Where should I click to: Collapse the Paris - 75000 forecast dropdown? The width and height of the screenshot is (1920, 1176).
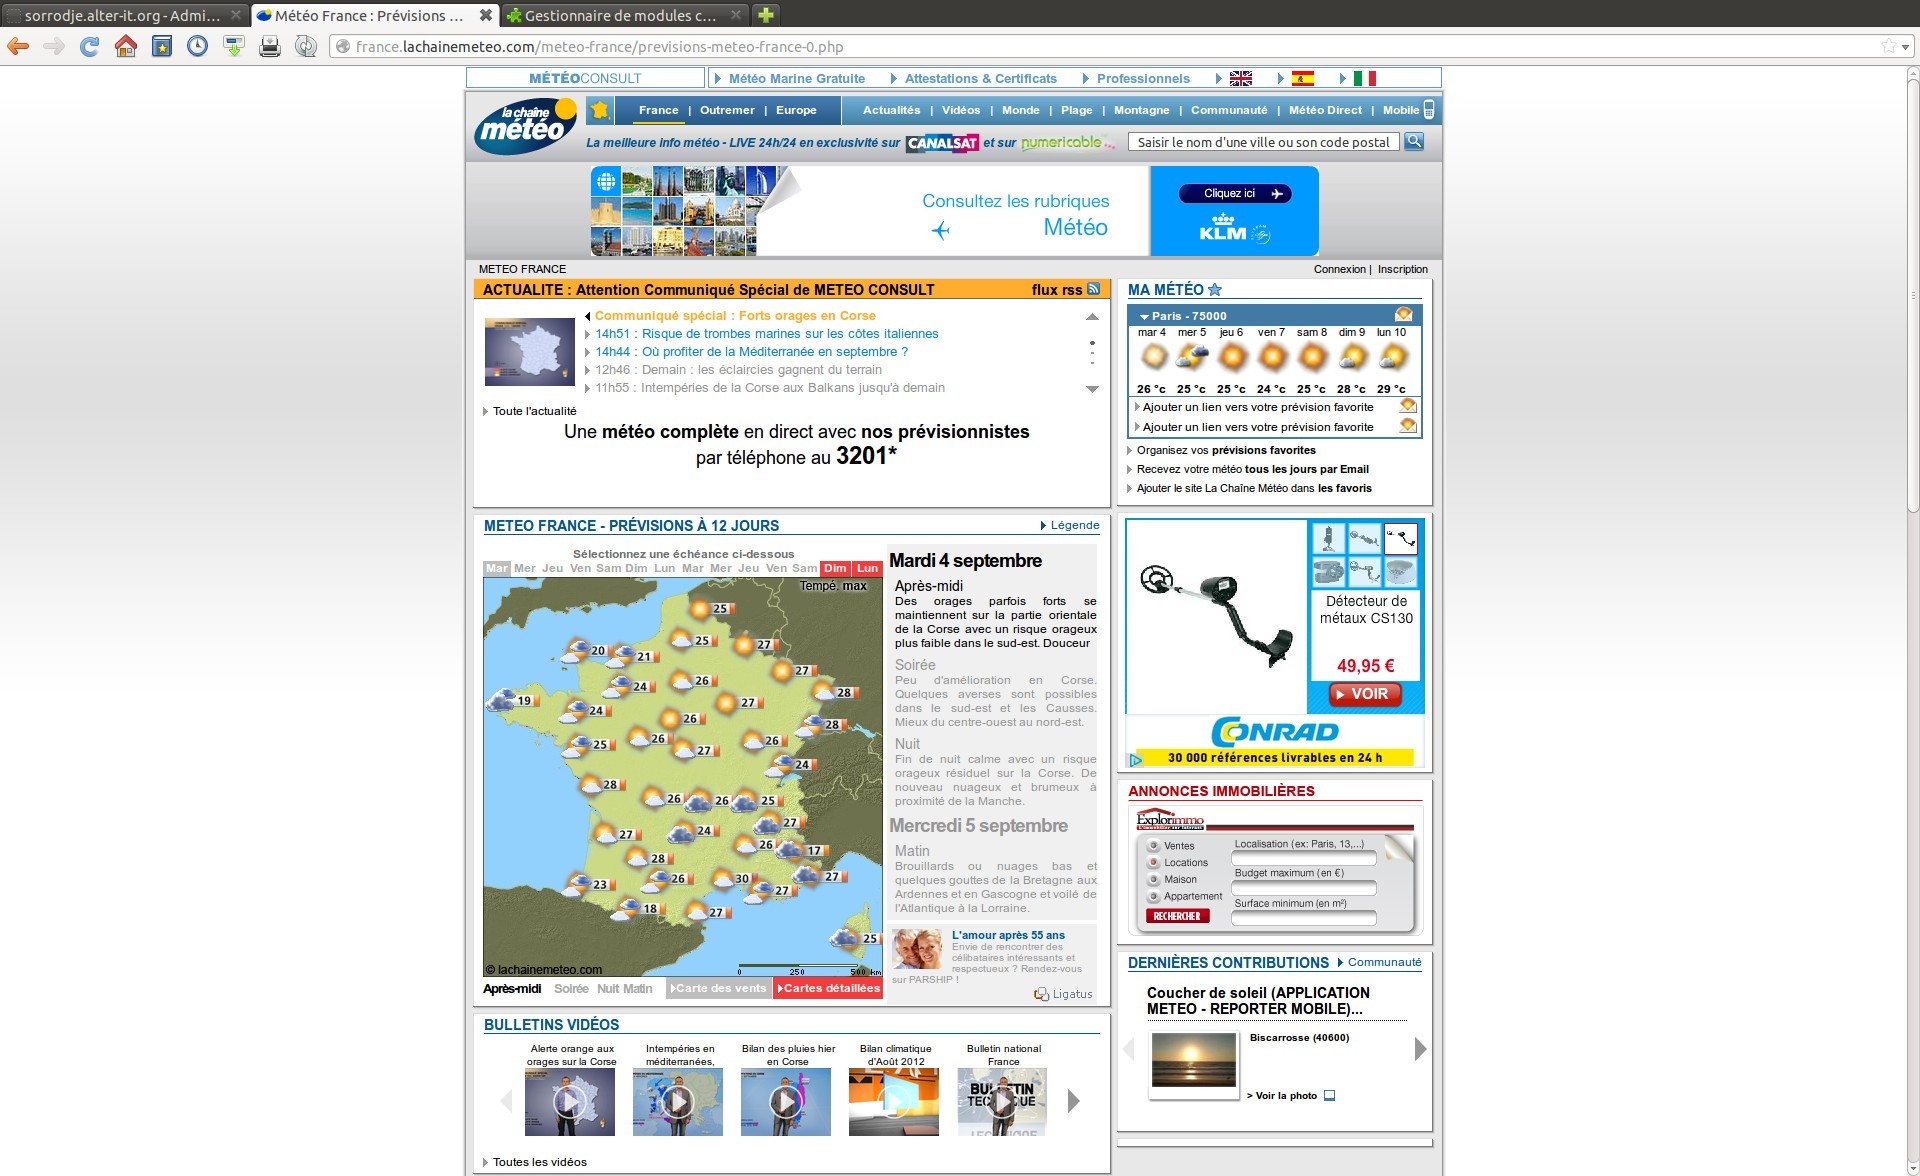coord(1144,316)
